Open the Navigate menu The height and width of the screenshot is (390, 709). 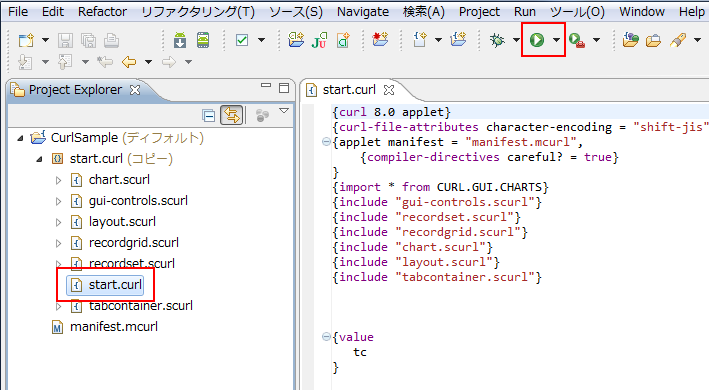[x=363, y=12]
